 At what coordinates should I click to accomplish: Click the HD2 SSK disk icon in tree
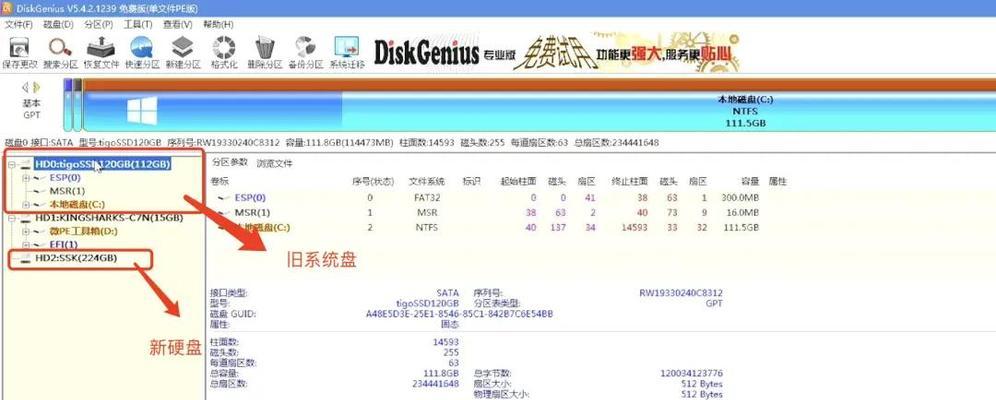pos(25,258)
